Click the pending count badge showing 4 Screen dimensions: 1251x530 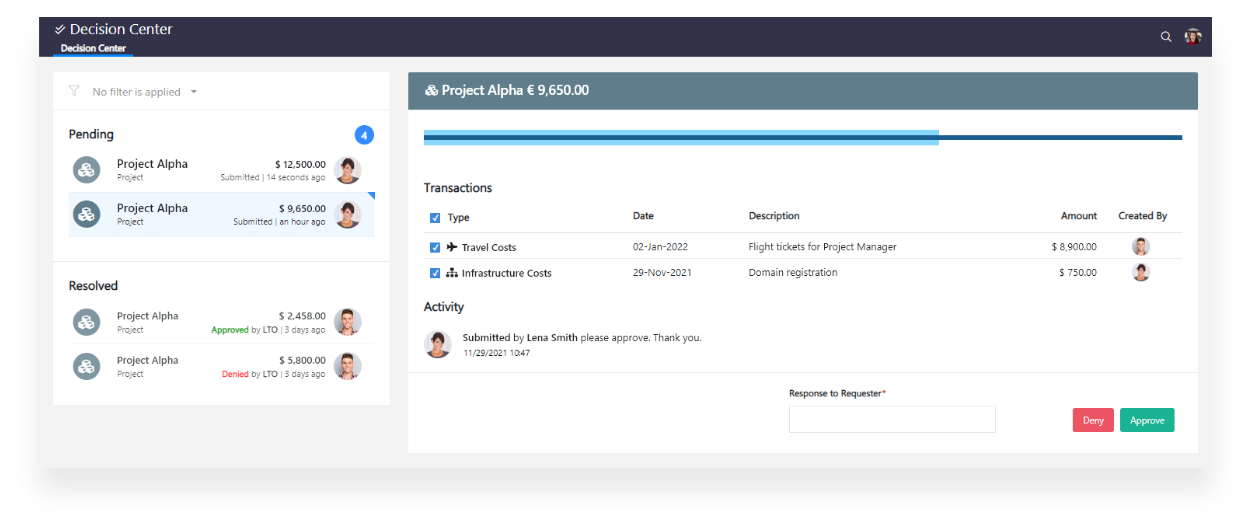pyautogui.click(x=364, y=135)
